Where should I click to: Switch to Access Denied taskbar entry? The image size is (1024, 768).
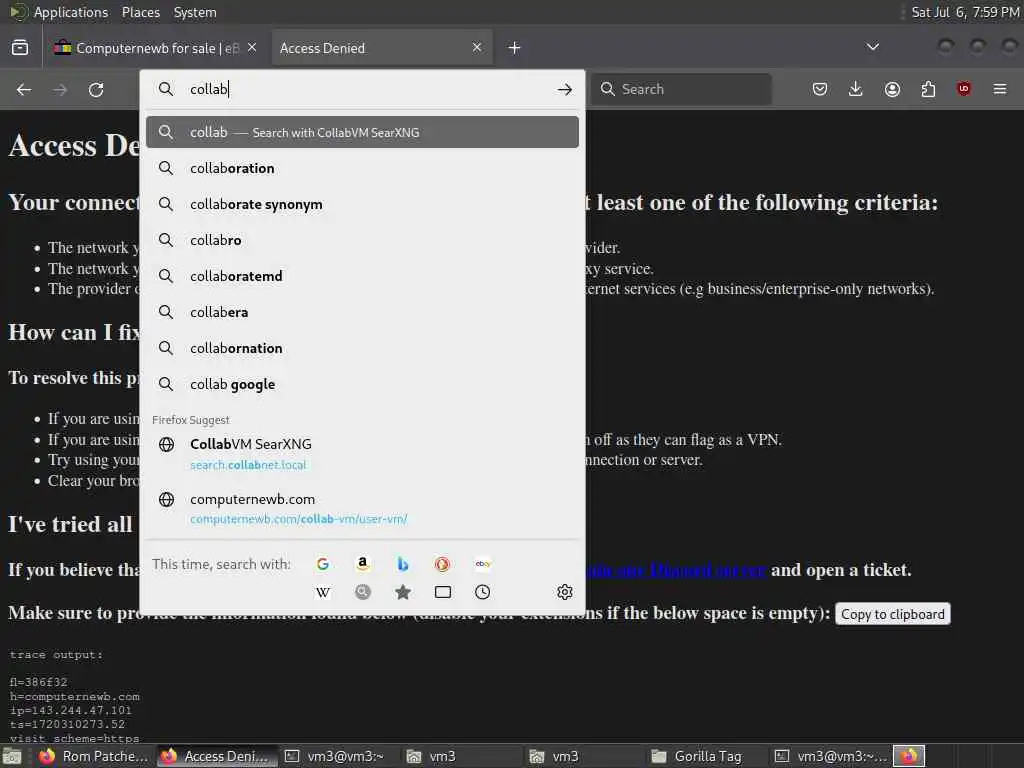click(x=217, y=756)
